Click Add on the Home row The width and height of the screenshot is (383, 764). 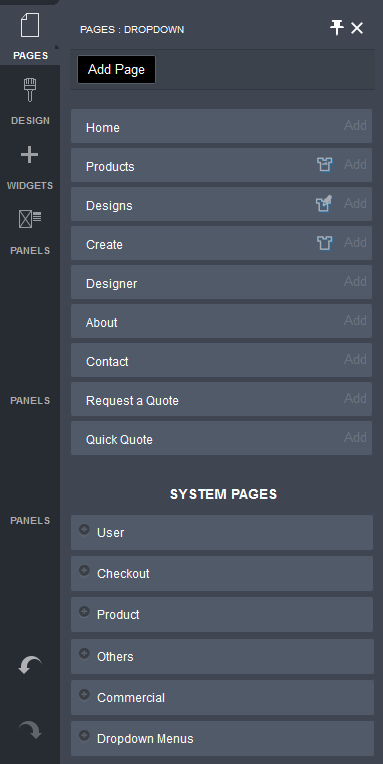[355, 126]
